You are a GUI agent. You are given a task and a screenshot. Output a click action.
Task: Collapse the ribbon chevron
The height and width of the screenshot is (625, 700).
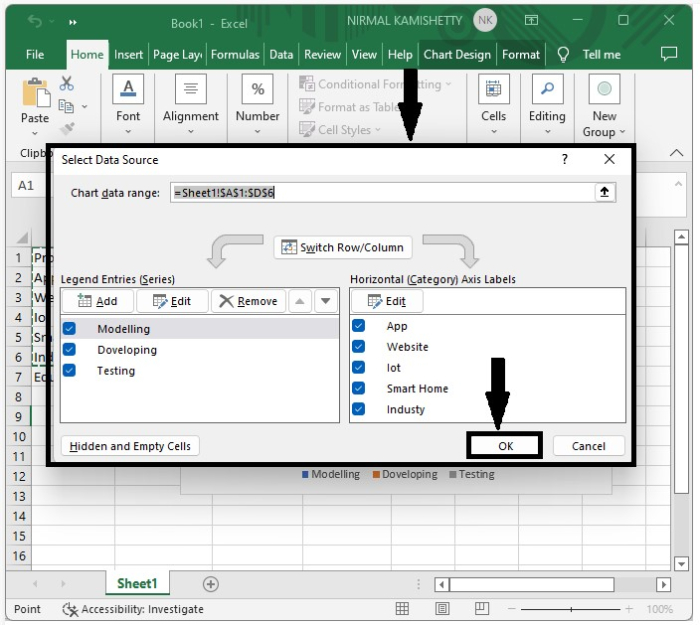(677, 153)
